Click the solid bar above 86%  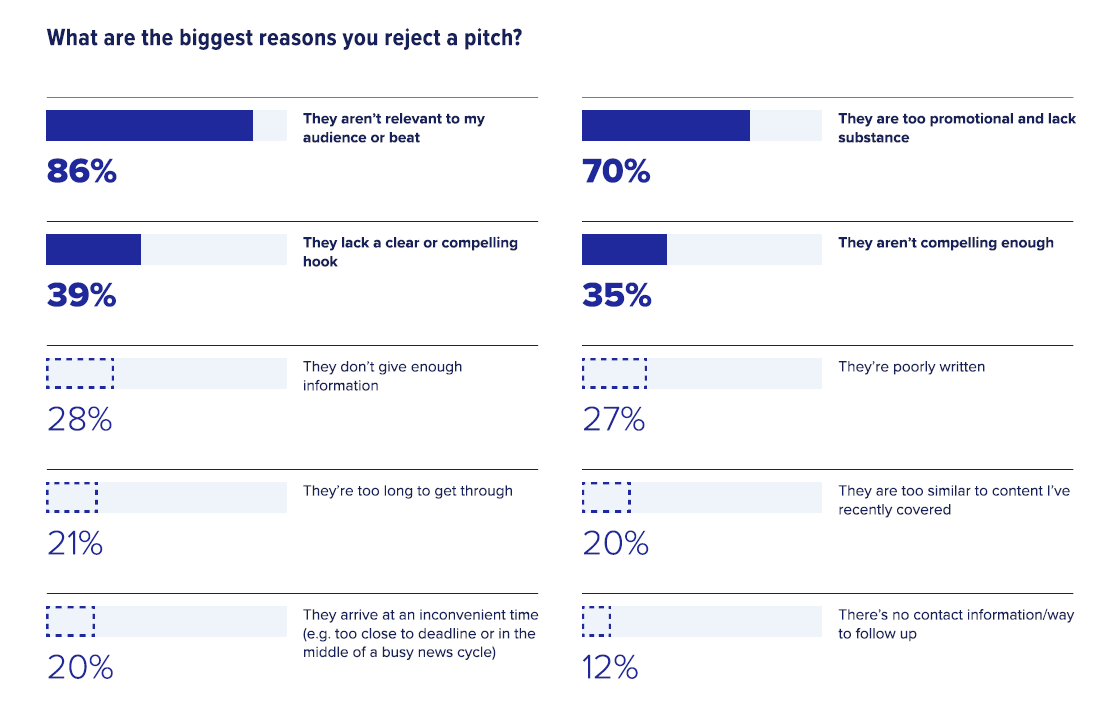point(149,125)
